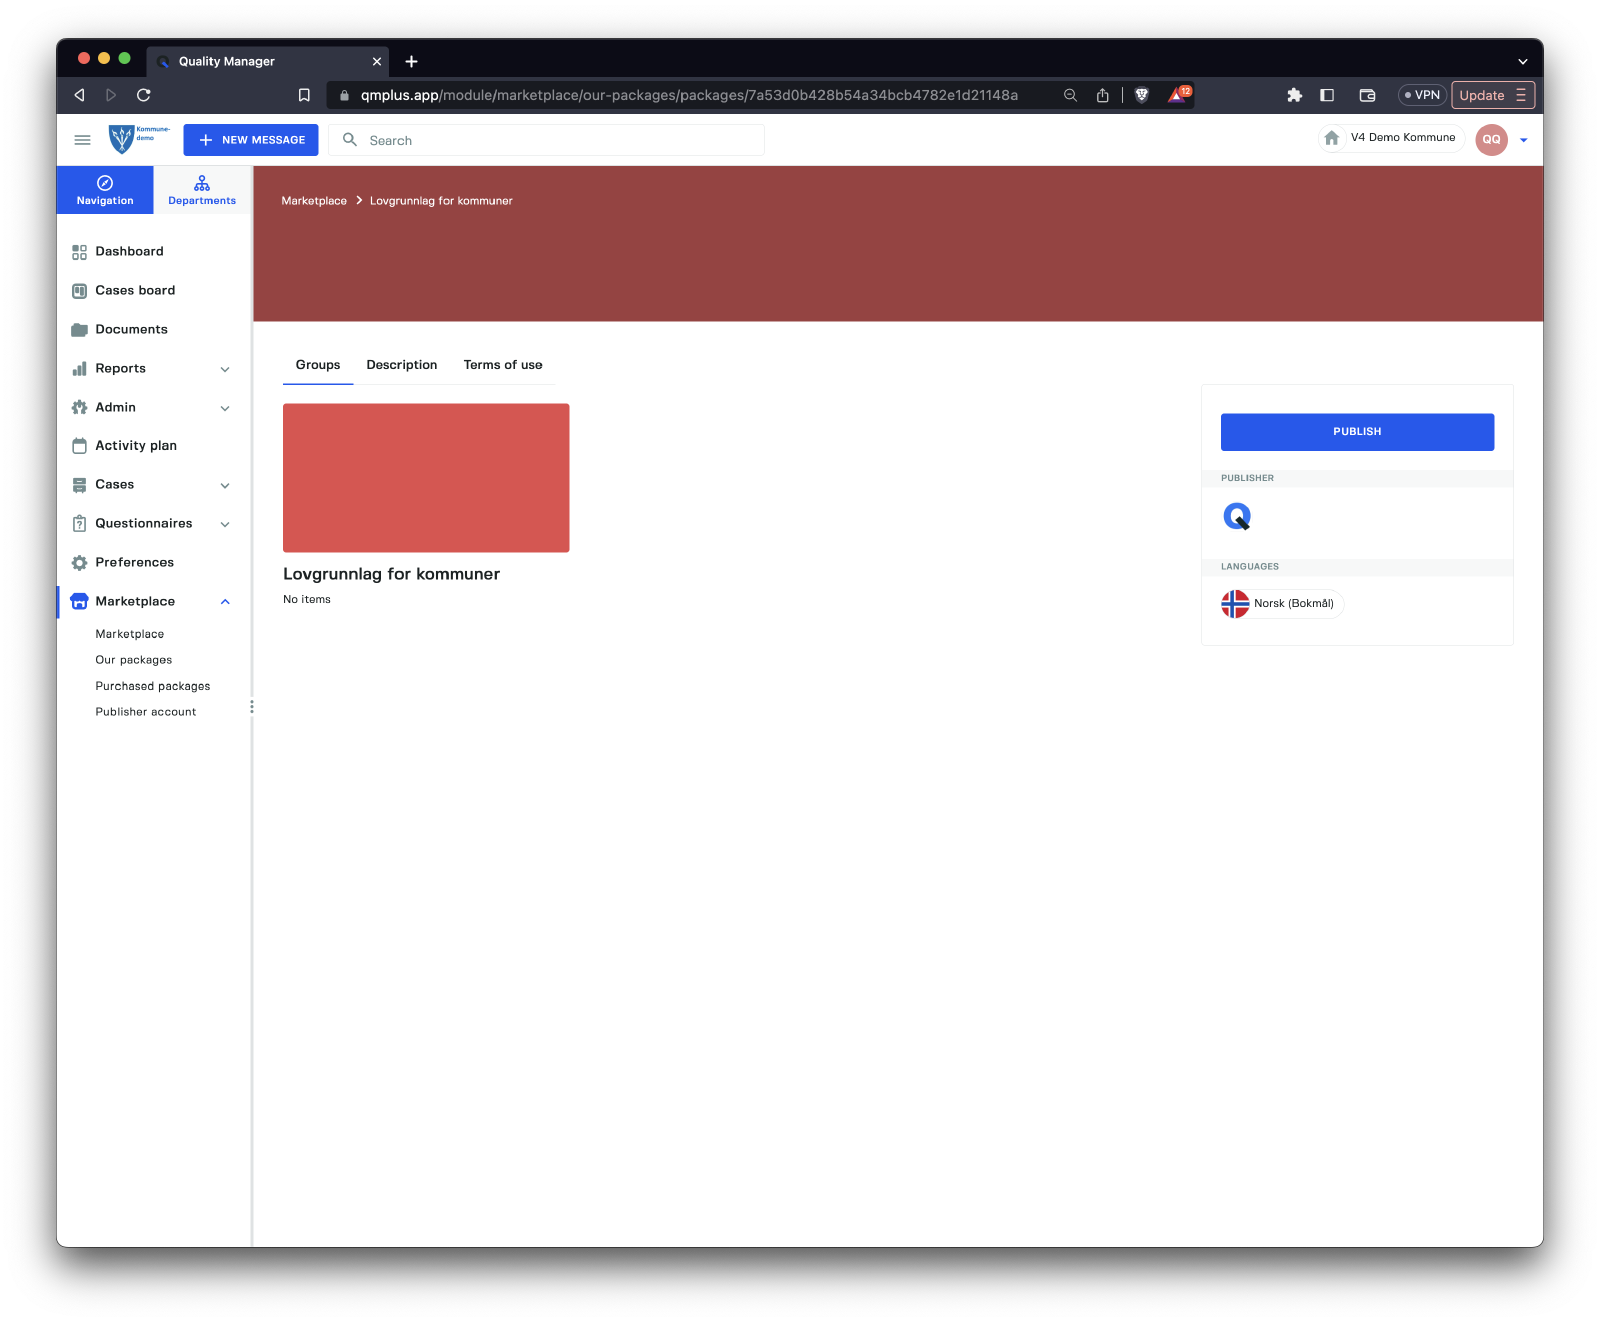Open the account dropdown arrow next to avatar
Viewport: 1600px width, 1322px height.
1523,140
